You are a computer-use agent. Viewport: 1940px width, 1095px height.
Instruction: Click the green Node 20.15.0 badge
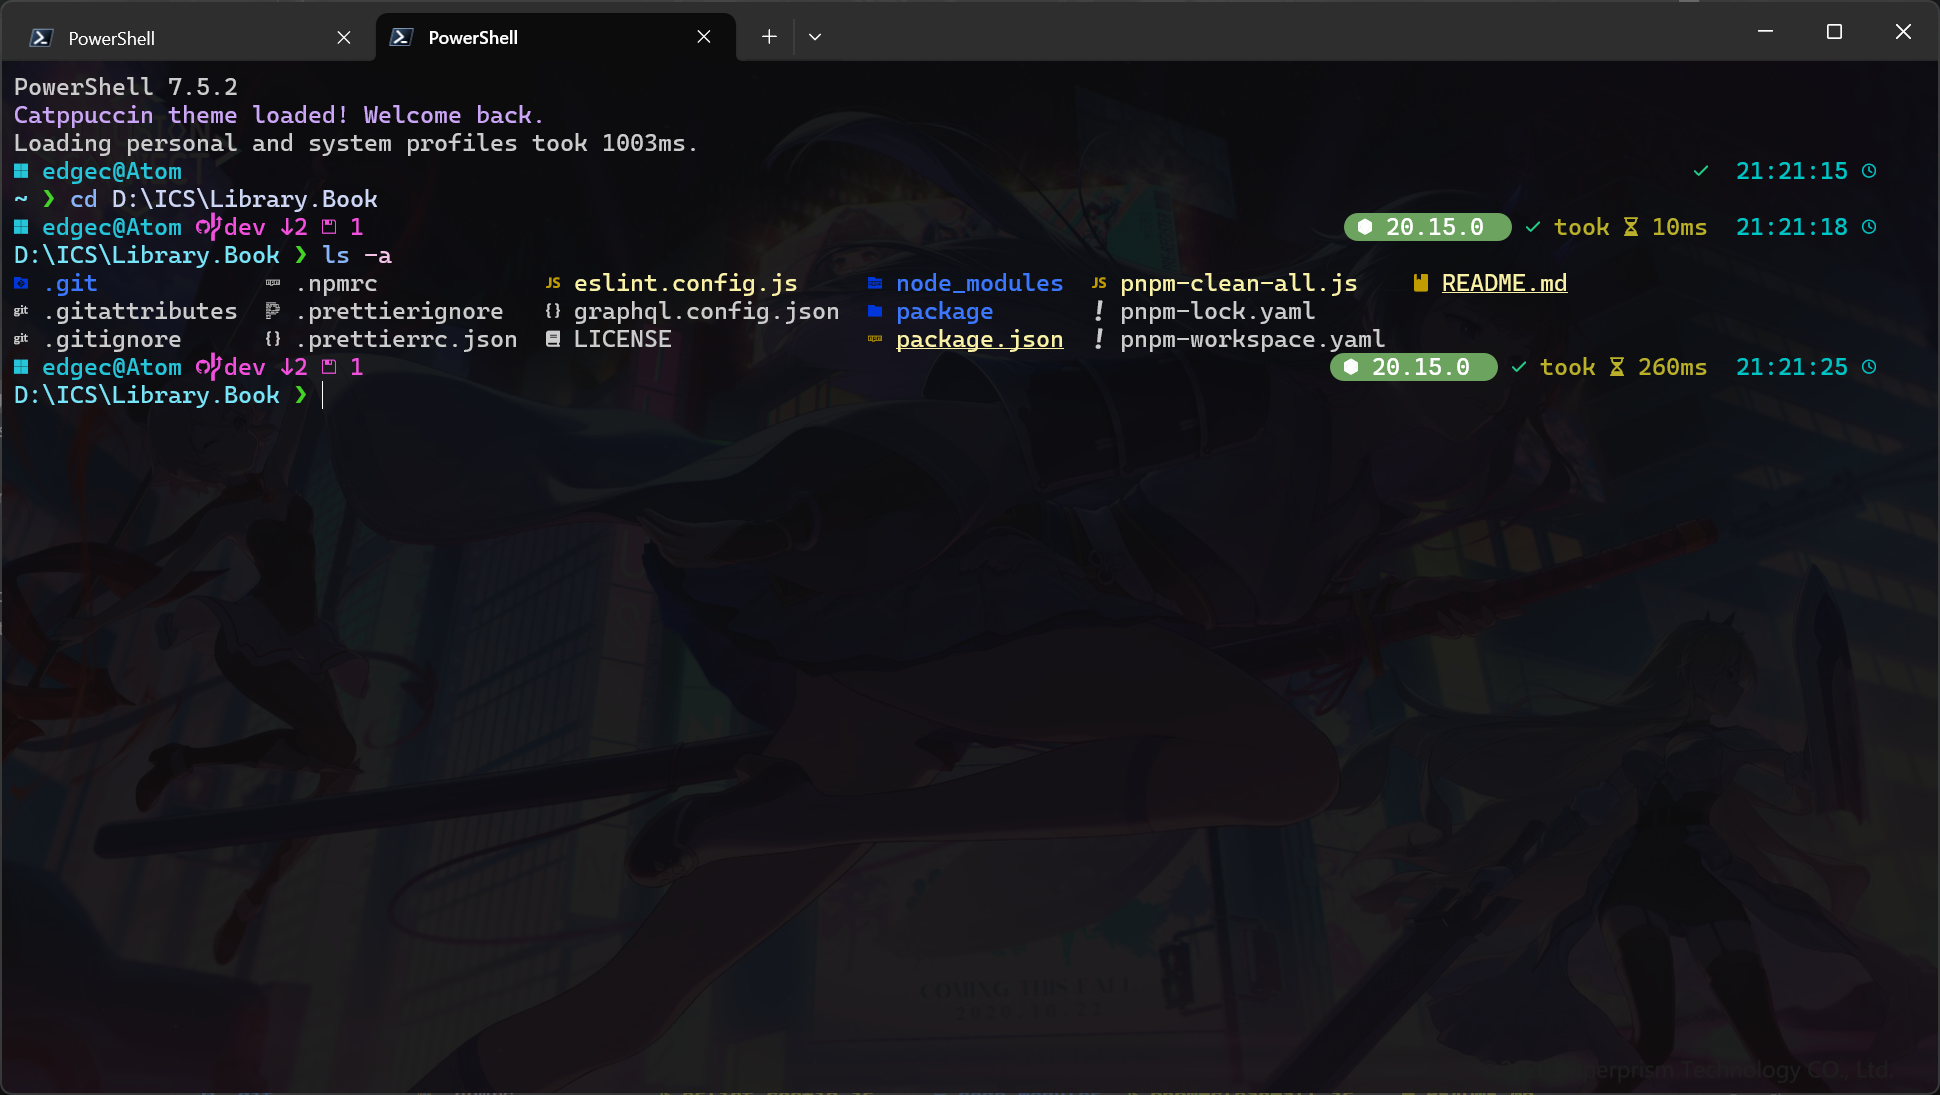[x=1413, y=367]
